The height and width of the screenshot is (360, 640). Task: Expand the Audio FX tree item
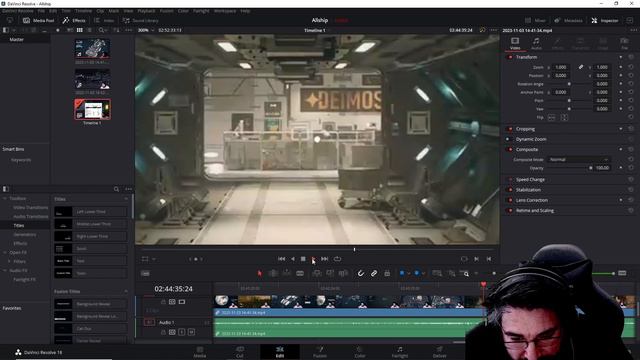[5, 271]
